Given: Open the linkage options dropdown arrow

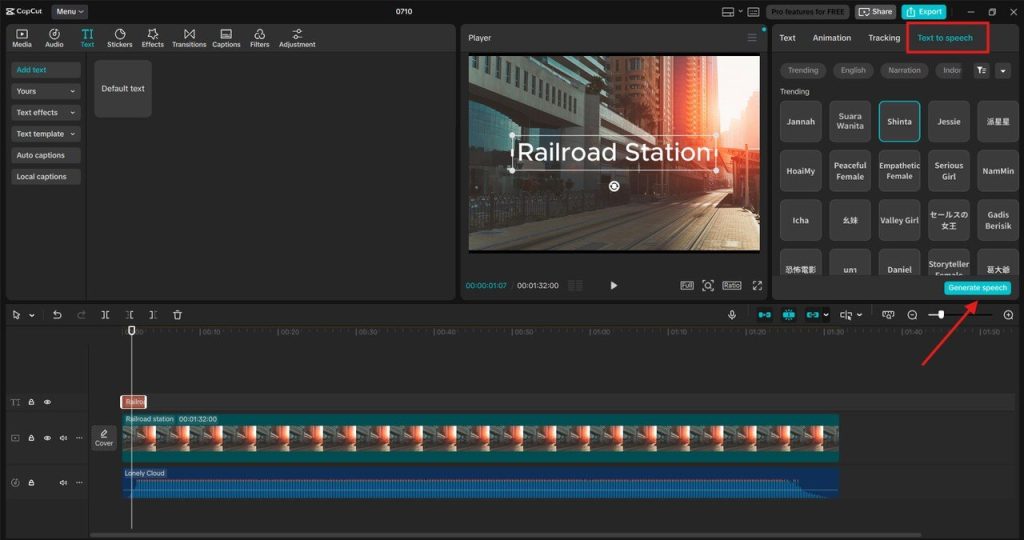Looking at the screenshot, I should [x=826, y=315].
